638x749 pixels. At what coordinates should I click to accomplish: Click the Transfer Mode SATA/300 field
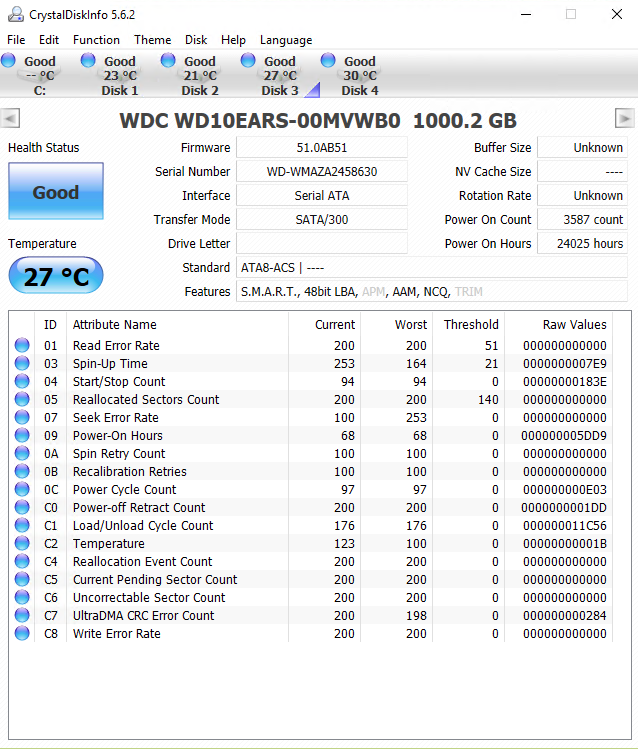coord(322,219)
